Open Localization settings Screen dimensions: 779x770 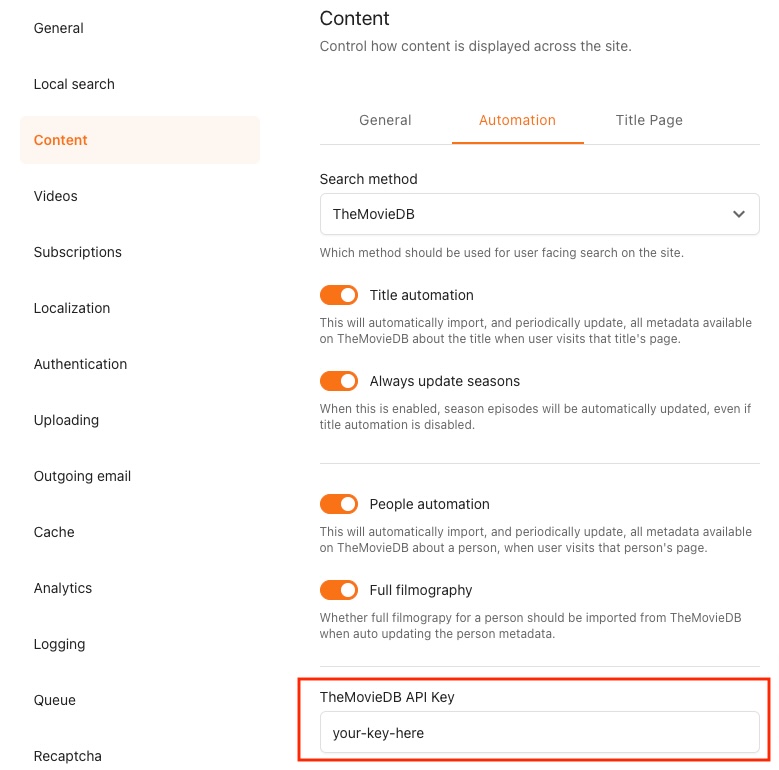72,308
